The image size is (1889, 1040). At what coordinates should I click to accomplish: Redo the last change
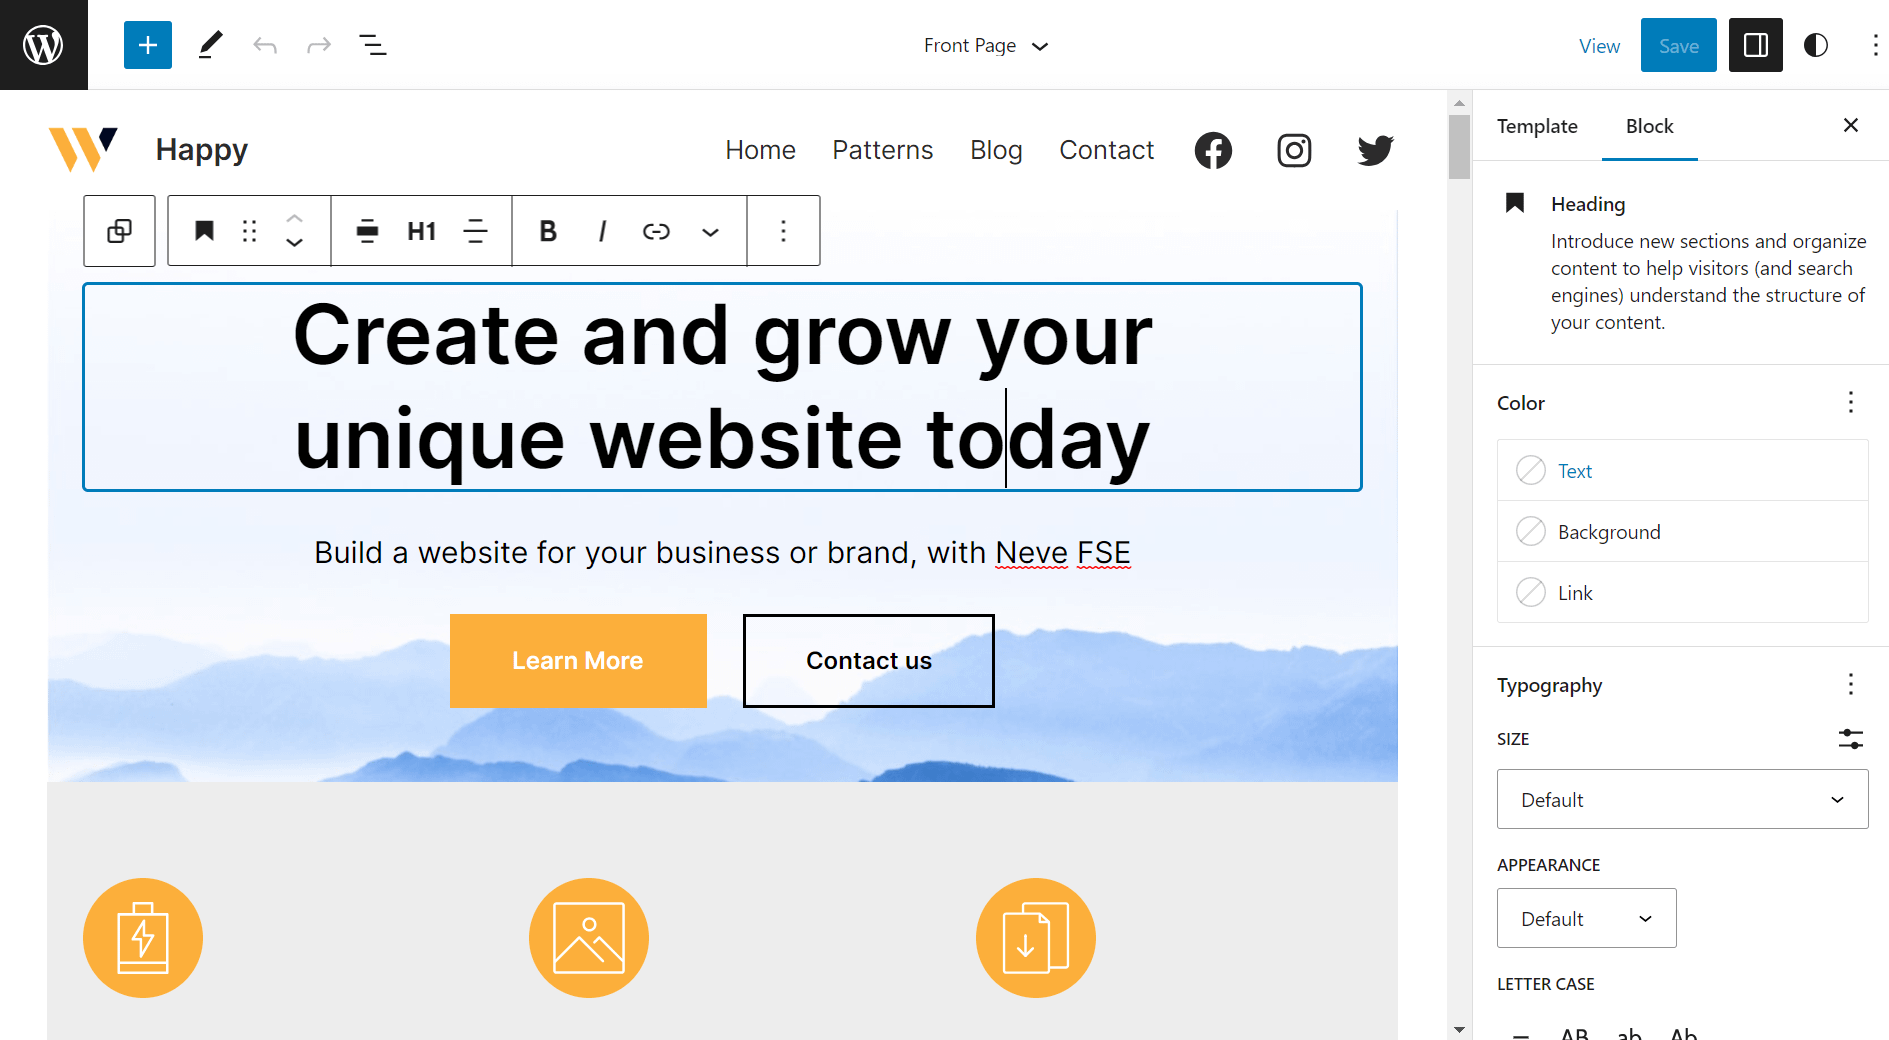coord(319,45)
